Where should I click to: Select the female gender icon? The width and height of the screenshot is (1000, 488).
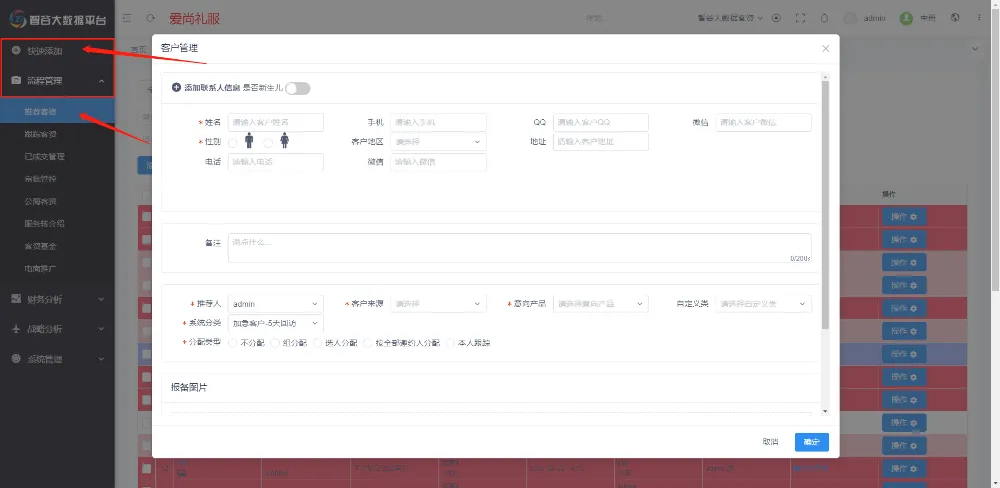284,142
